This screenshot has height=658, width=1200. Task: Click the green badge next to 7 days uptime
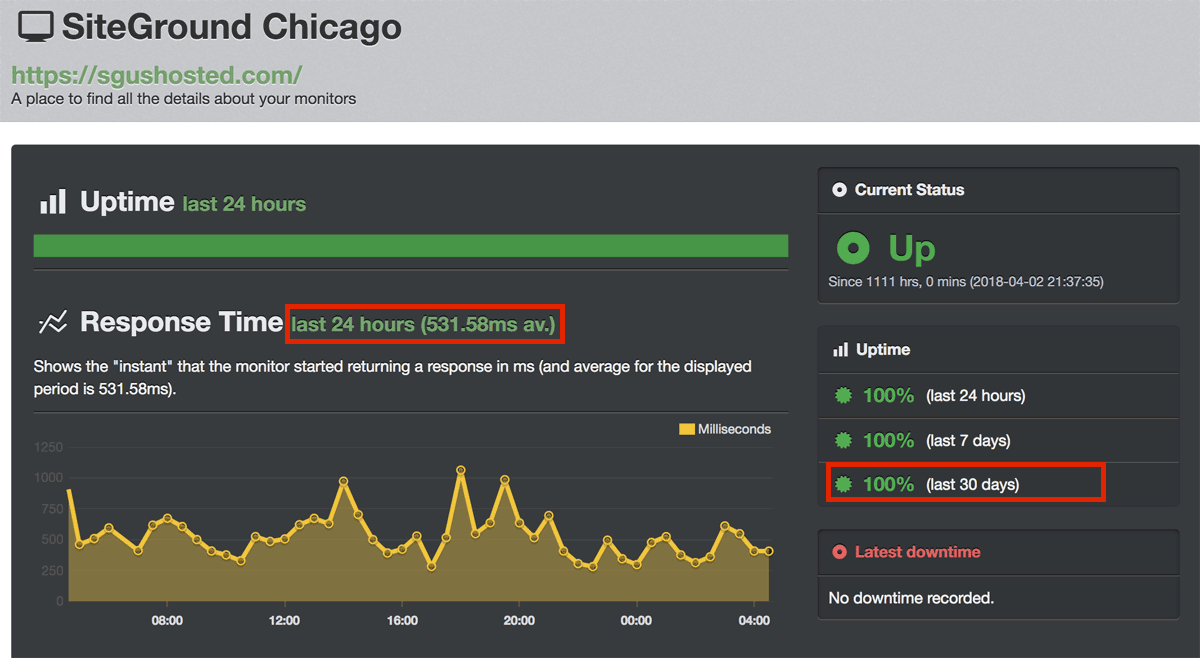tap(844, 440)
